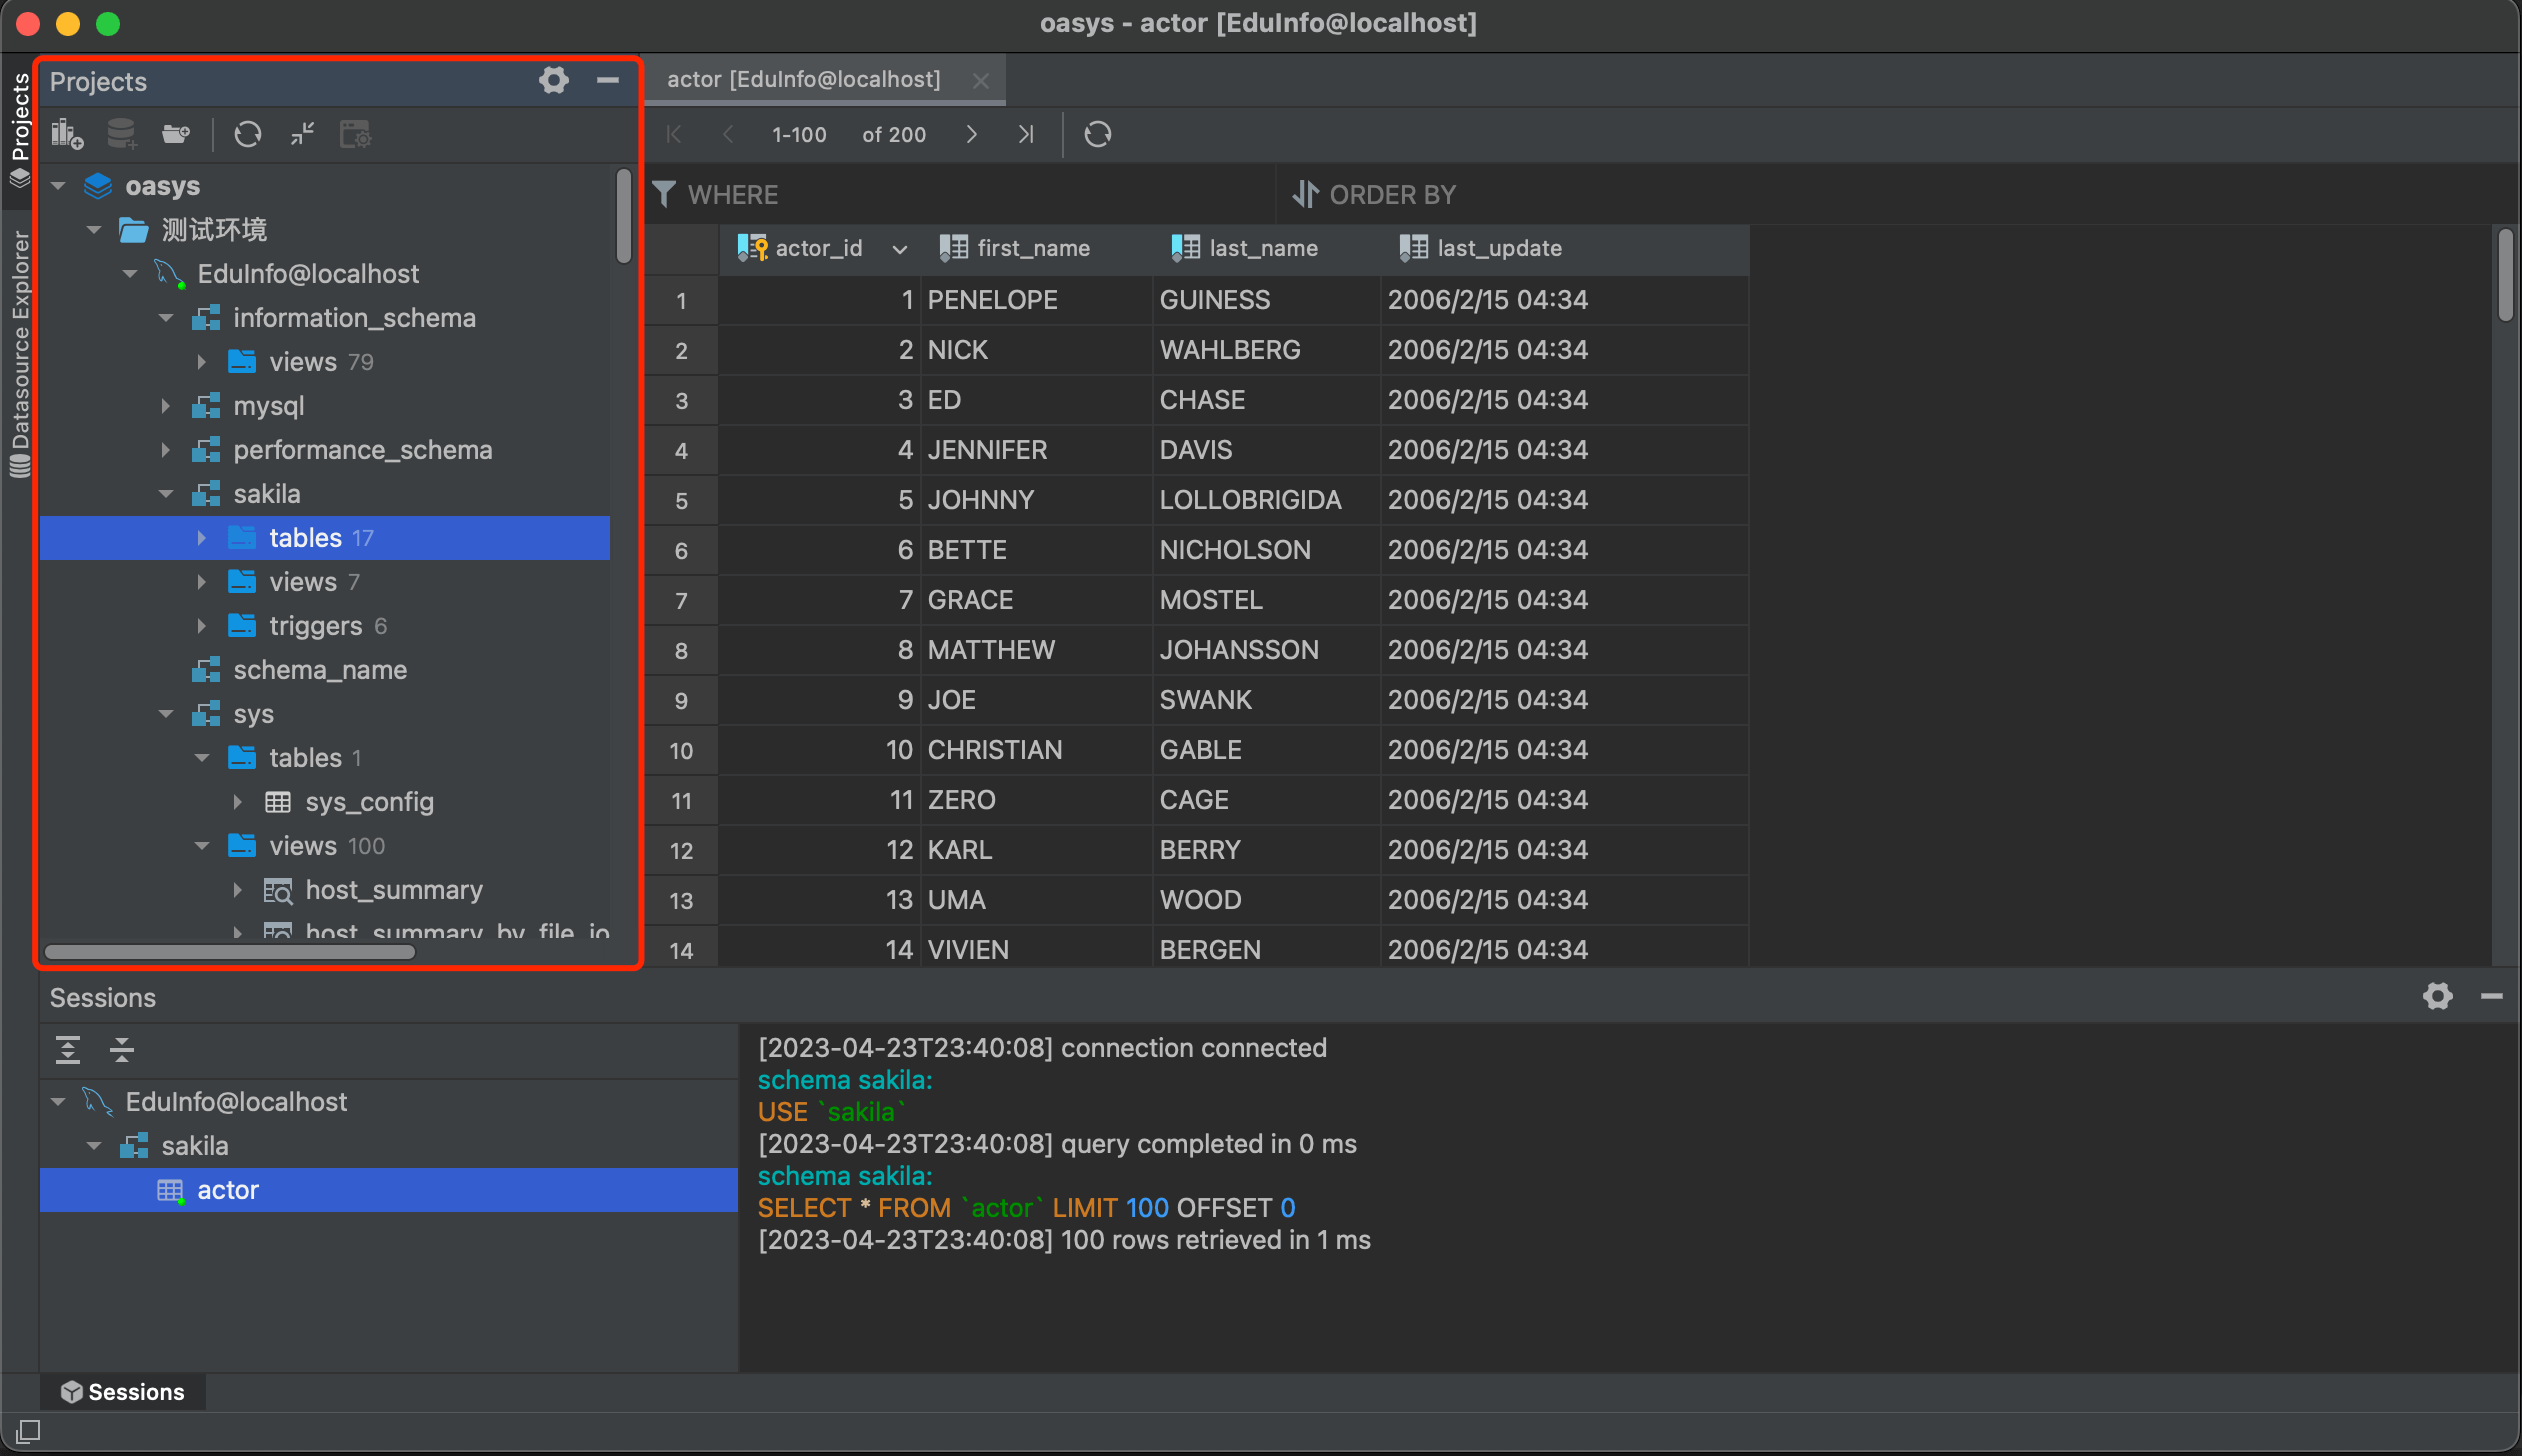Collapse EduInfo@localhost in Sessions tree
Image resolution: width=2522 pixels, height=1456 pixels.
tap(58, 1102)
